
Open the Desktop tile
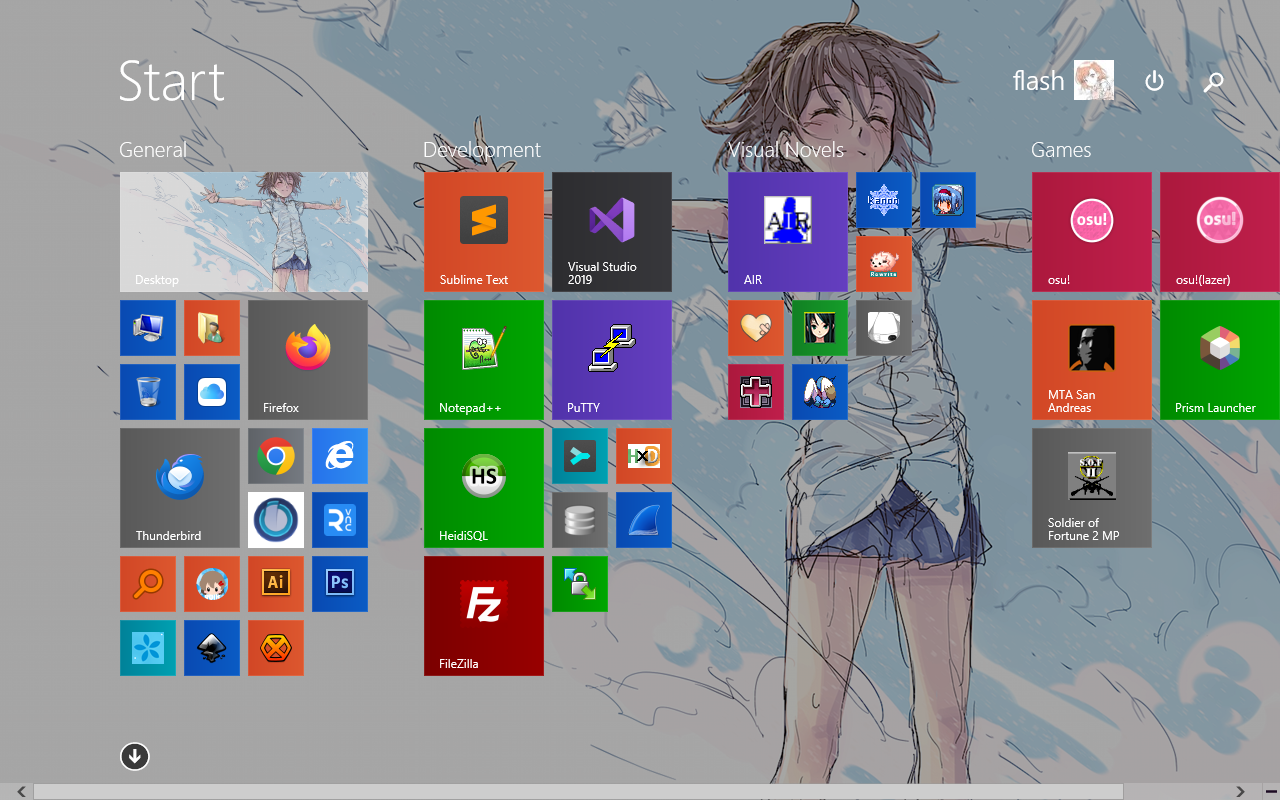click(x=244, y=232)
